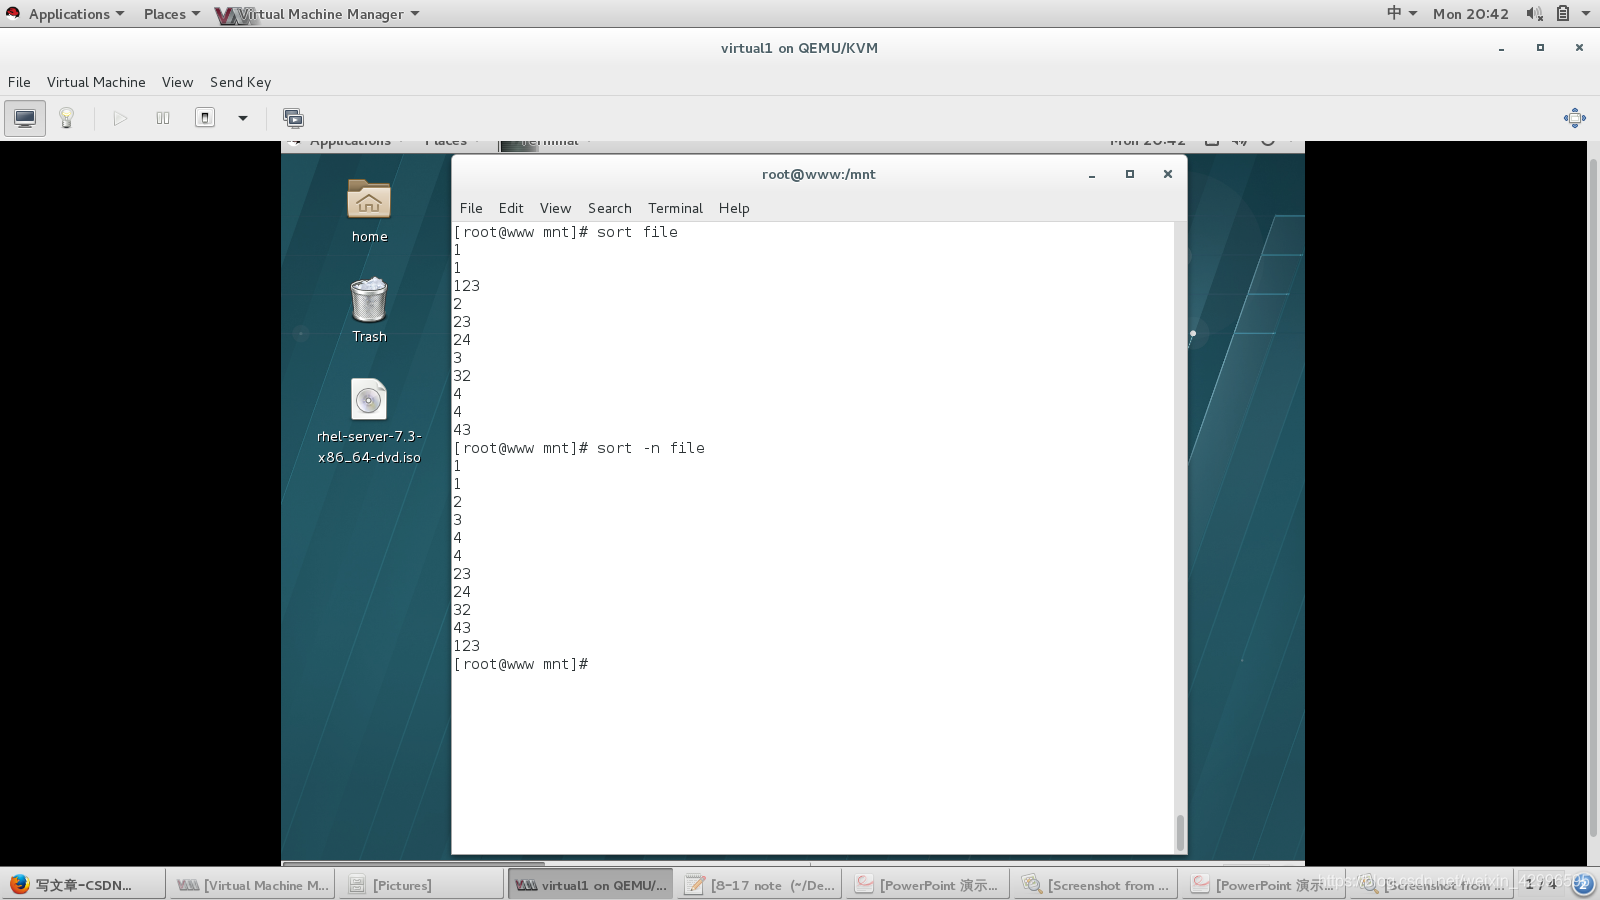
Task: Expand shutdown options dropdown arrow
Action: (x=242, y=118)
